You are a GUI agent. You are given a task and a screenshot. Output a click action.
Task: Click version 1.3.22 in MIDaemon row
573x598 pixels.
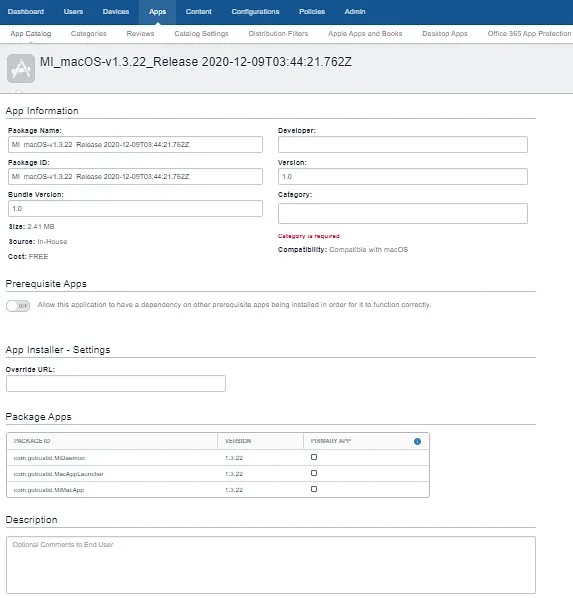click(234, 458)
